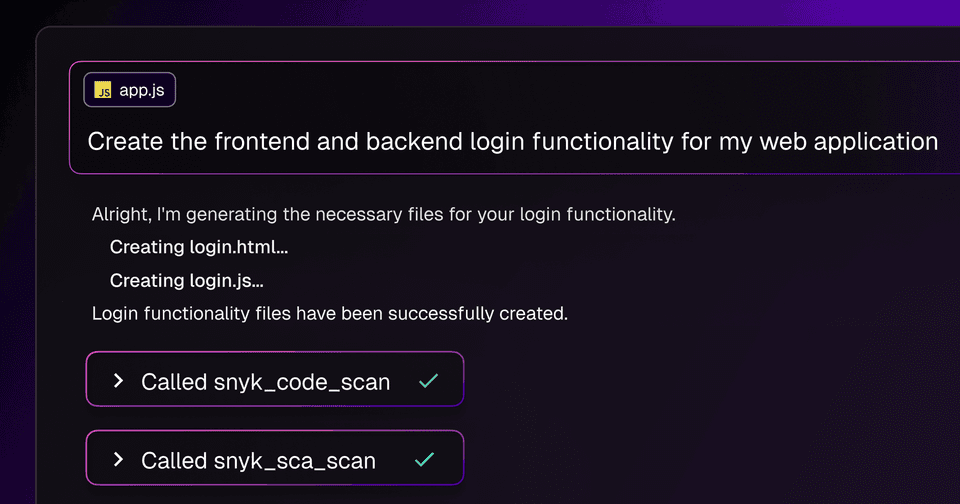Open the app.js attached file chip
Image resolution: width=960 pixels, height=504 pixels.
(x=130, y=90)
